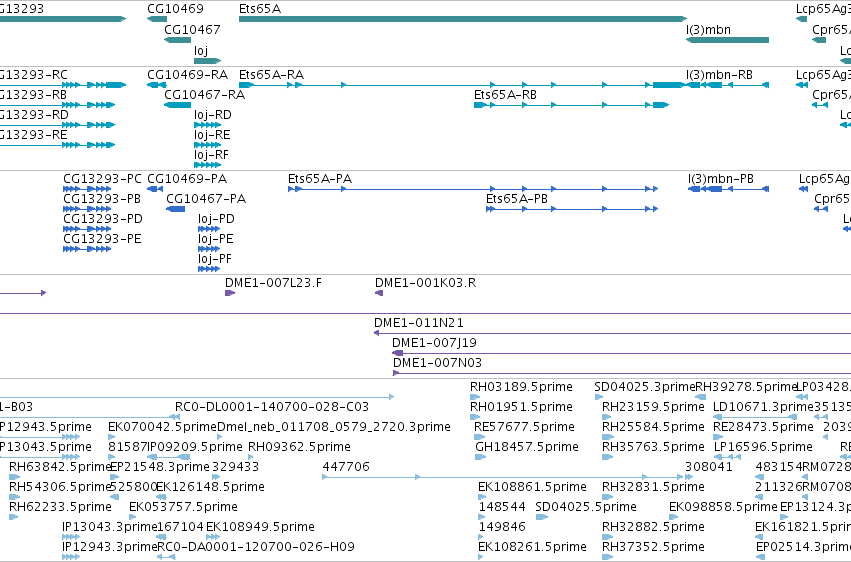
Task: Select the Ets65A-PB protein label
Action: click(x=517, y=199)
